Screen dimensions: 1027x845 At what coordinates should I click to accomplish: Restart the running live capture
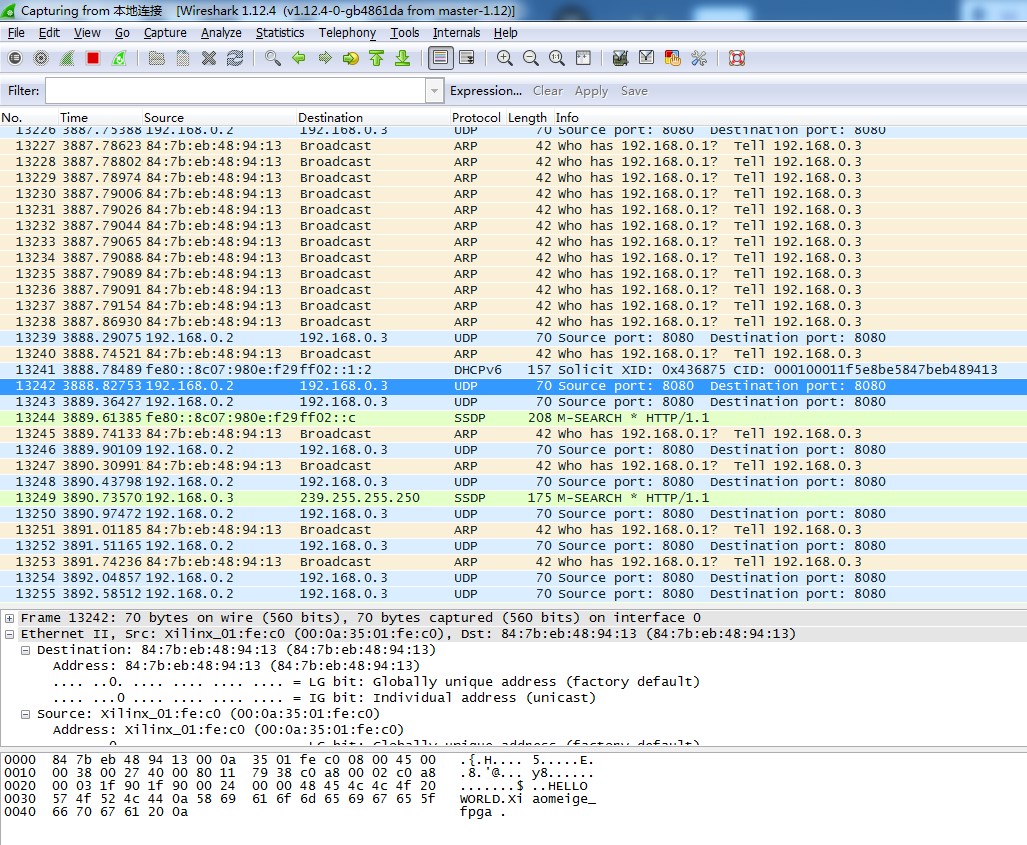[x=118, y=58]
